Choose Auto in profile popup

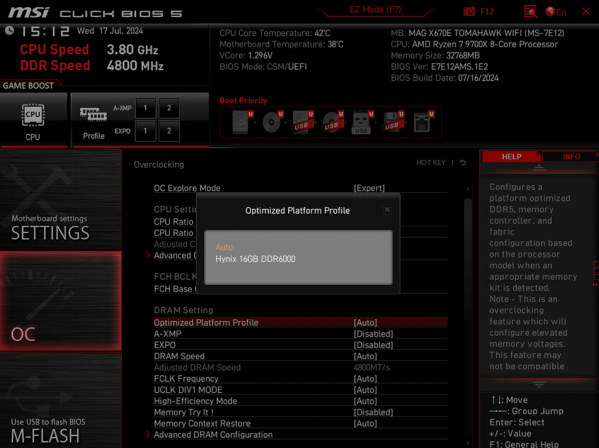coord(224,247)
